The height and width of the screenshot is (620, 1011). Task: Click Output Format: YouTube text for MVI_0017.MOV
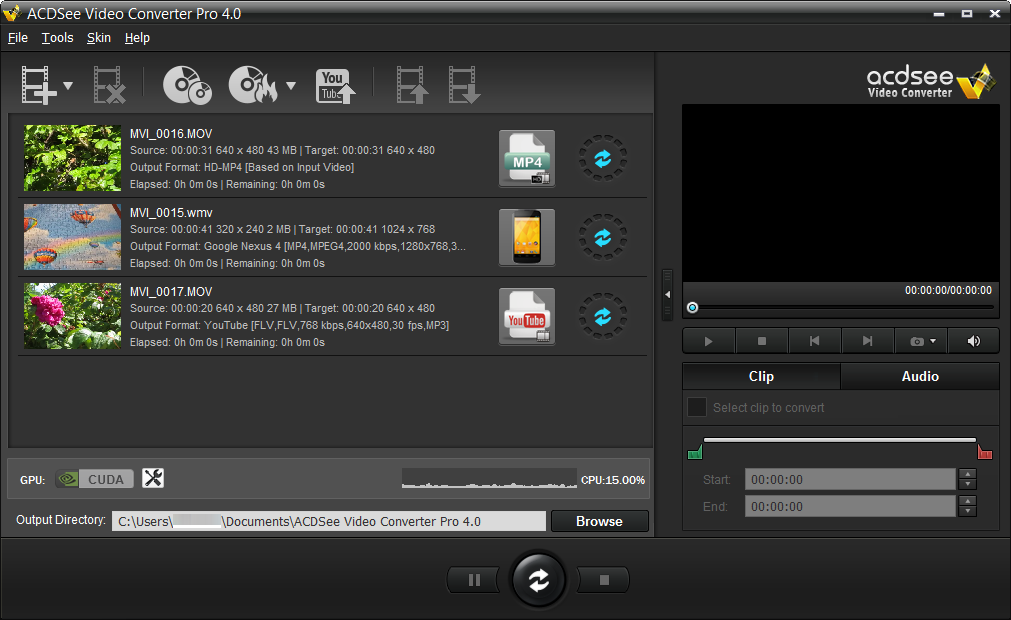coord(290,325)
